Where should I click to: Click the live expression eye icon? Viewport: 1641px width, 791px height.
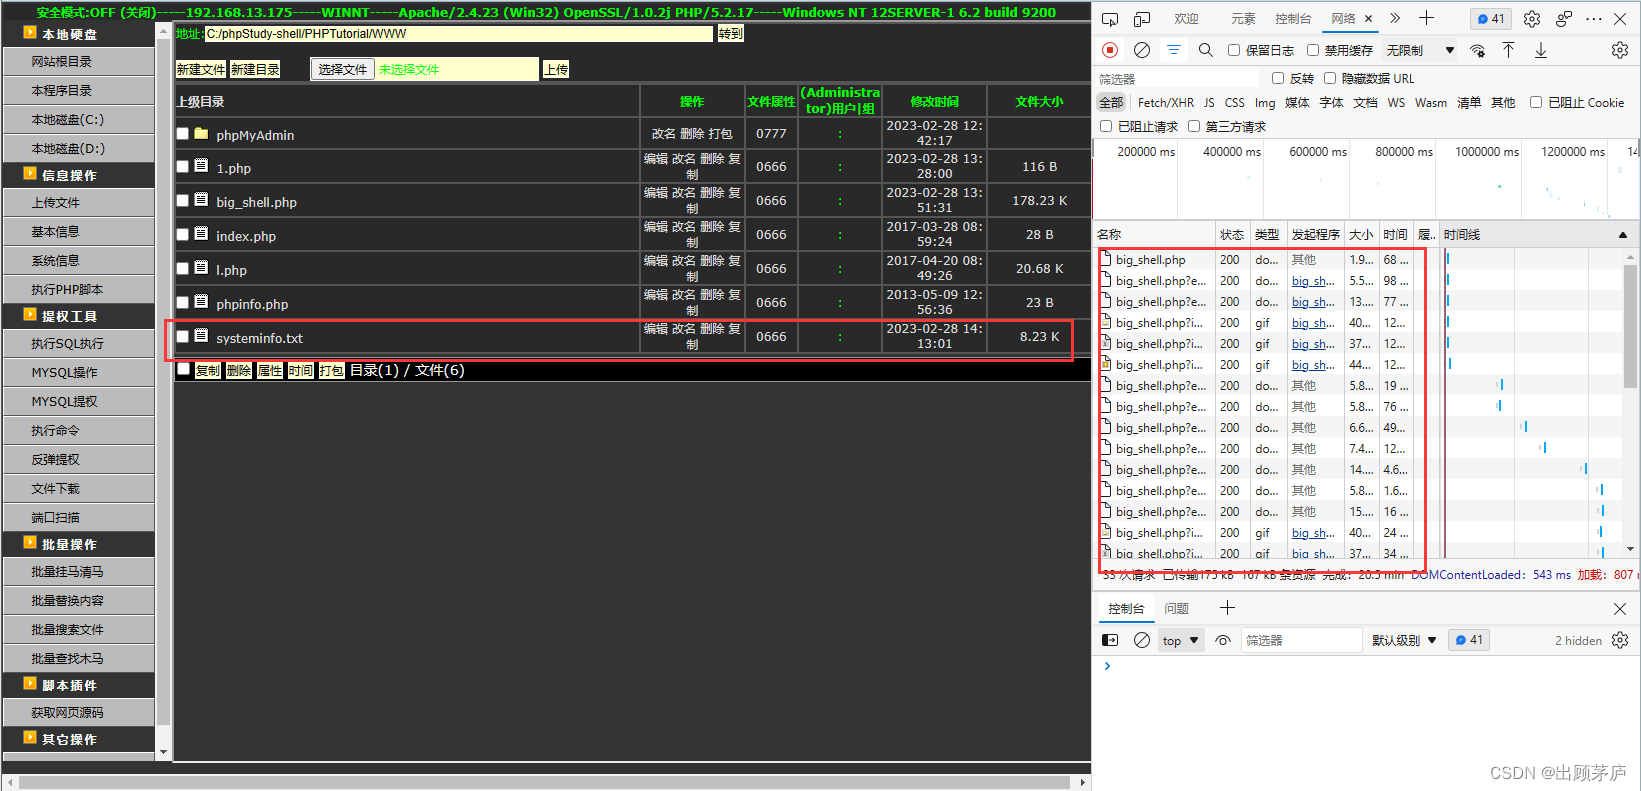pyautogui.click(x=1223, y=640)
